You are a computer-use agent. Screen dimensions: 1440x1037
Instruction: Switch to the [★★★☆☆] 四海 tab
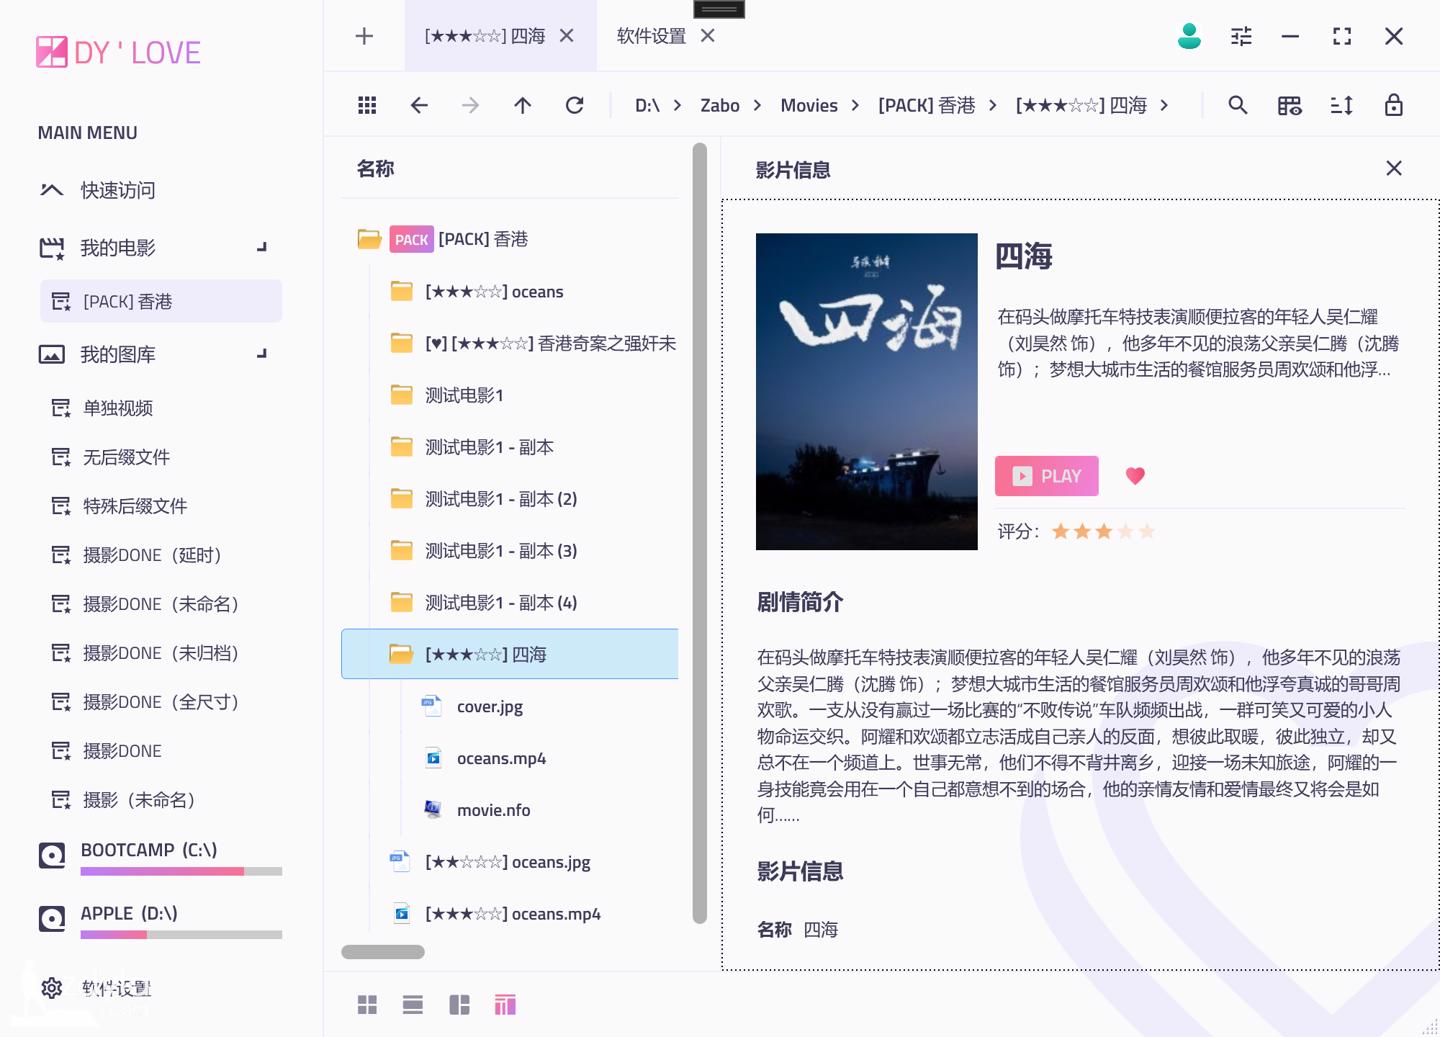pos(485,36)
